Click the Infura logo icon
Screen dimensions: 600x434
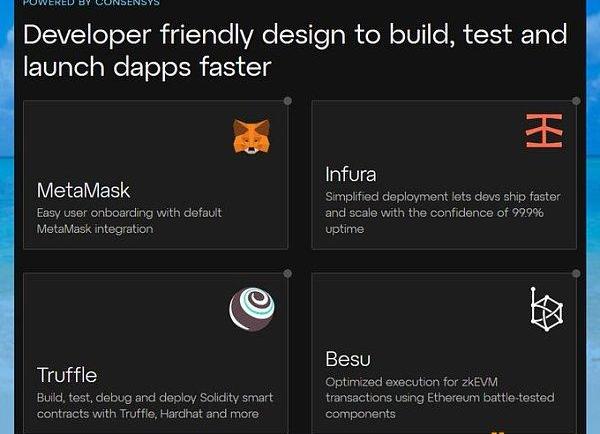544,131
